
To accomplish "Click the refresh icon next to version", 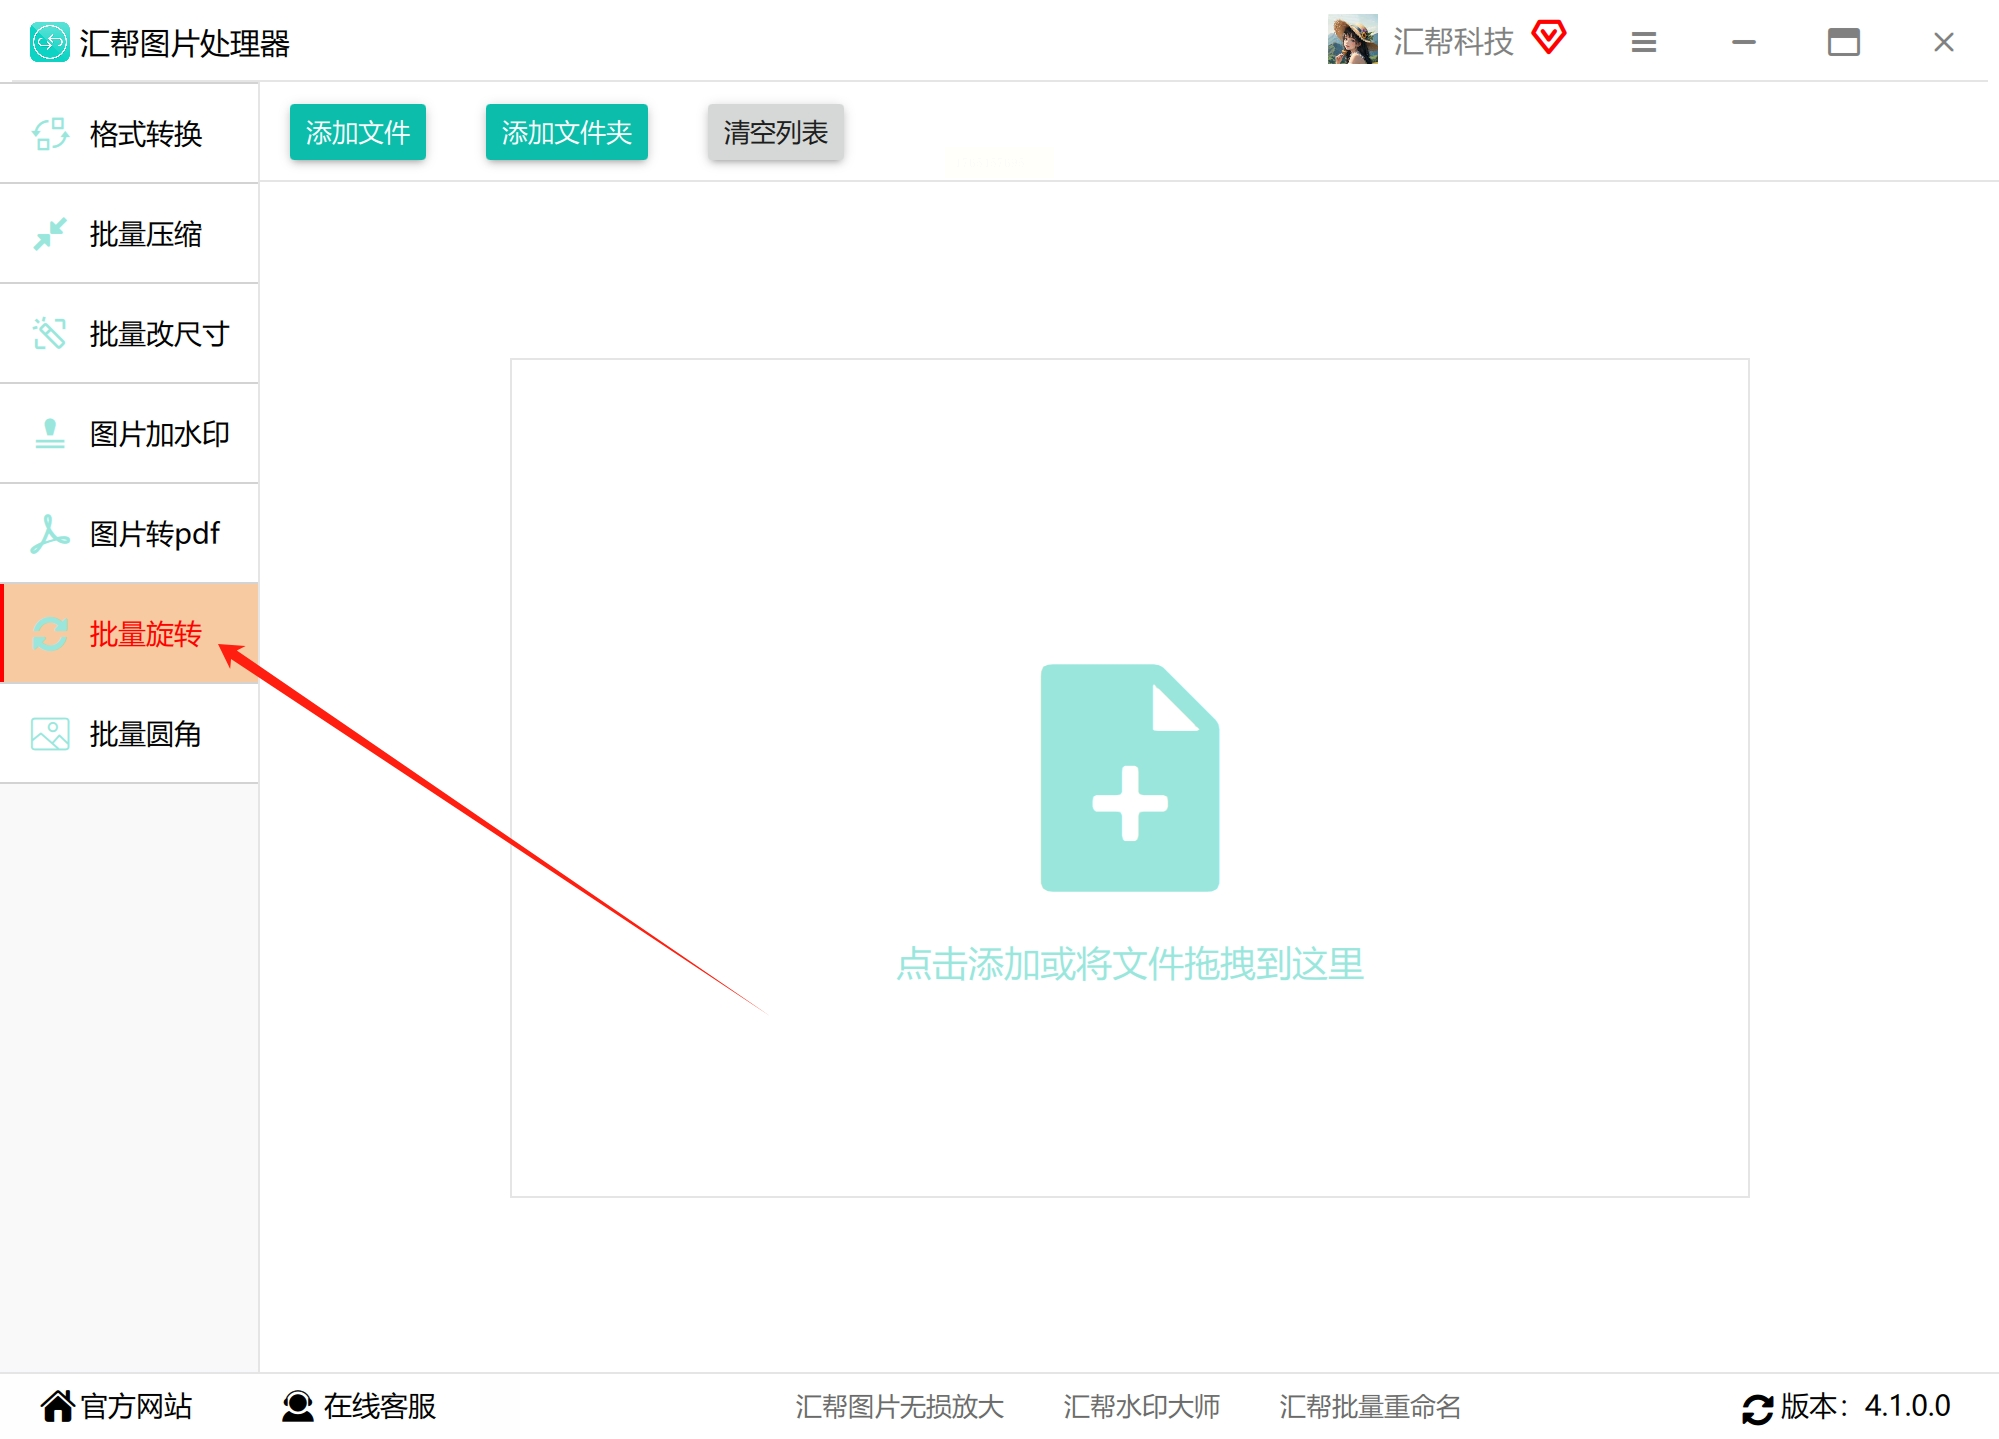I will [1757, 1408].
